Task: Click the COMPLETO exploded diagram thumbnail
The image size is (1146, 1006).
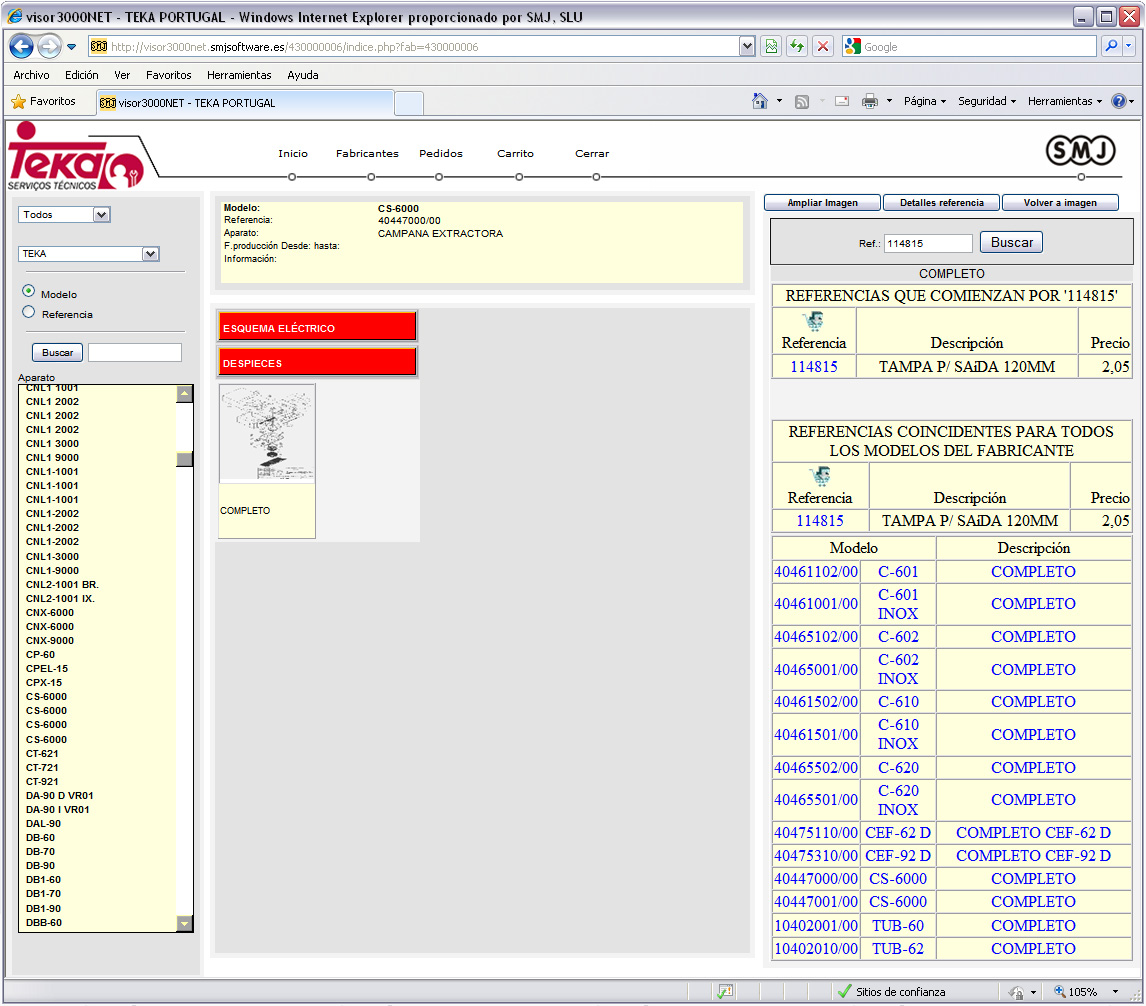Action: (x=267, y=433)
